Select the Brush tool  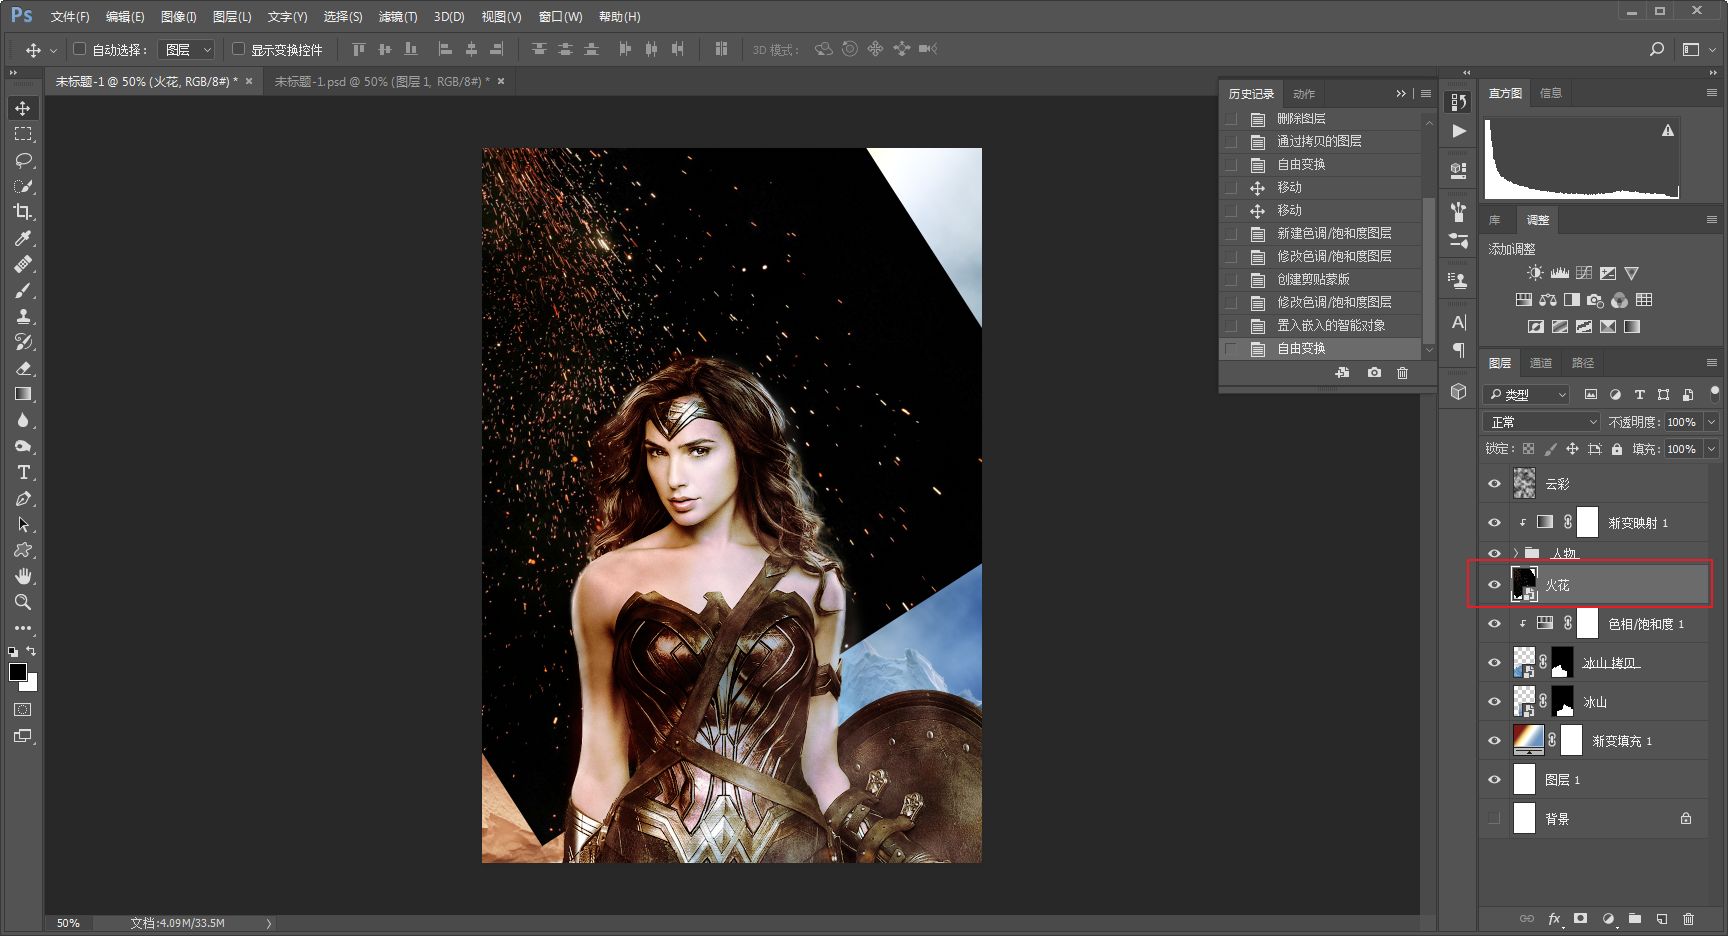[x=23, y=290]
